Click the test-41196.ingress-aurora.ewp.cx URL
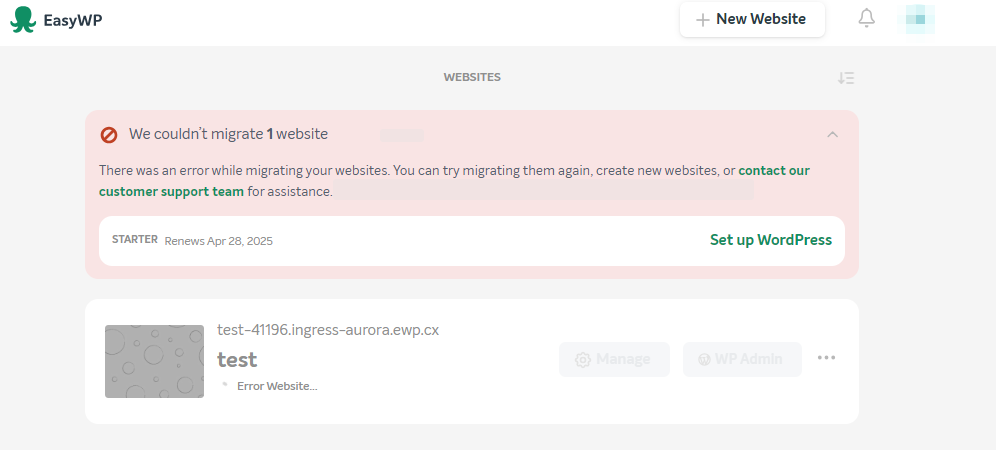 tap(328, 330)
